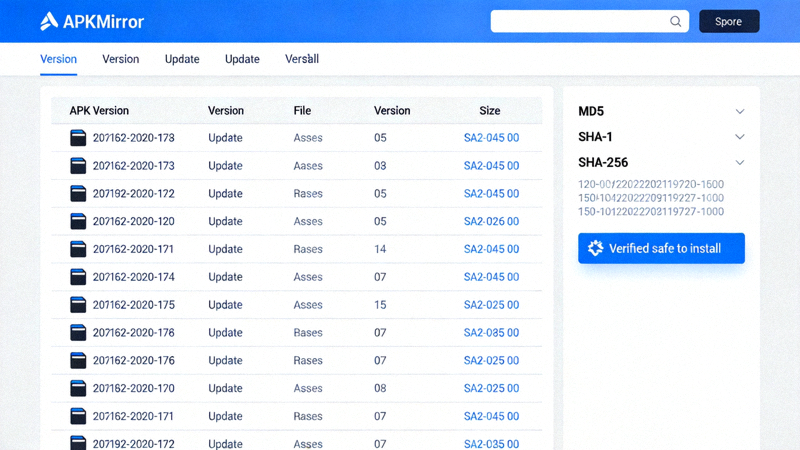Click file icon beside the SA2-085 00 row
The height and width of the screenshot is (450, 800).
pos(78,333)
